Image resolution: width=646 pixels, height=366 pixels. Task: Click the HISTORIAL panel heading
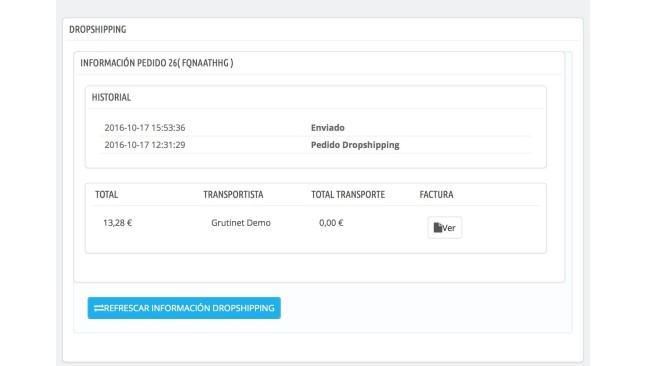pyautogui.click(x=111, y=97)
